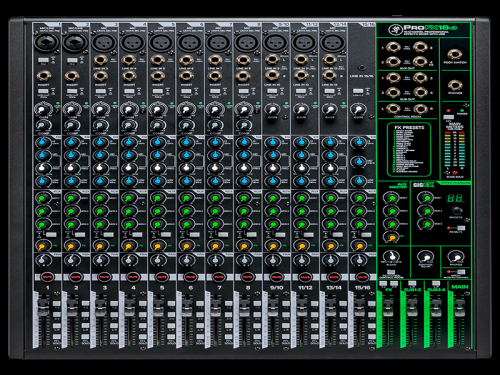Click the channel 1 yellow FX send knob
The width and height of the screenshot is (500, 375).
tap(42, 246)
